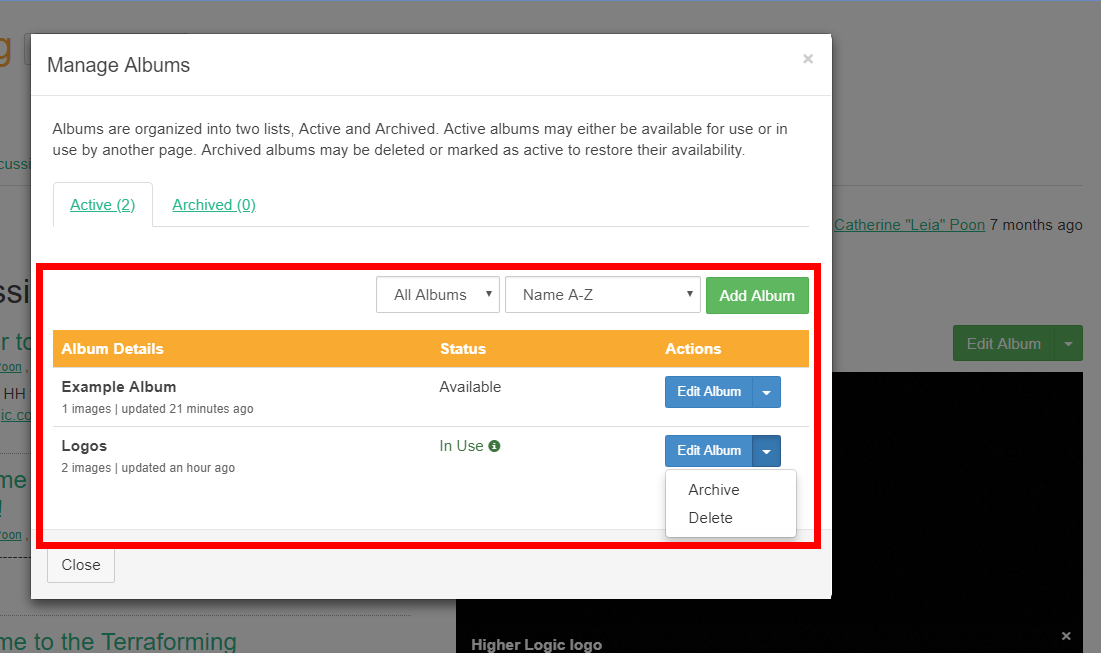
Task: Toggle the caret beside Logos Edit Album button
Action: click(x=767, y=451)
